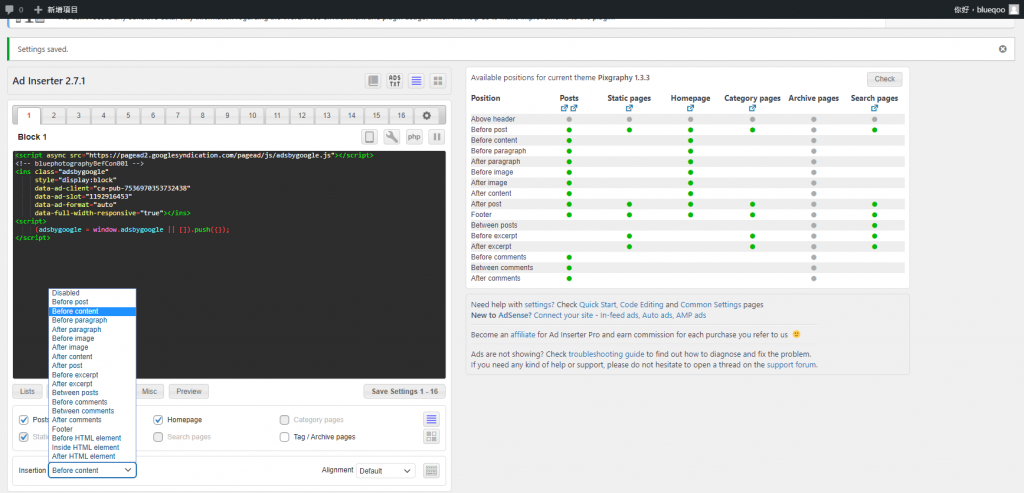Expand the Alignment dropdown

pyautogui.click(x=386, y=470)
